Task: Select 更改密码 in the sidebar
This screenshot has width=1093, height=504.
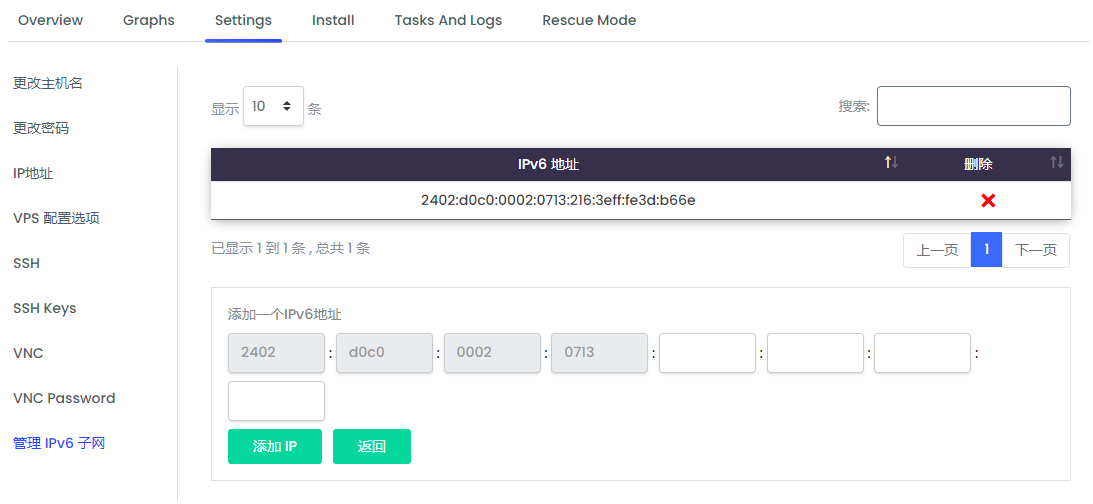Action: 41,128
